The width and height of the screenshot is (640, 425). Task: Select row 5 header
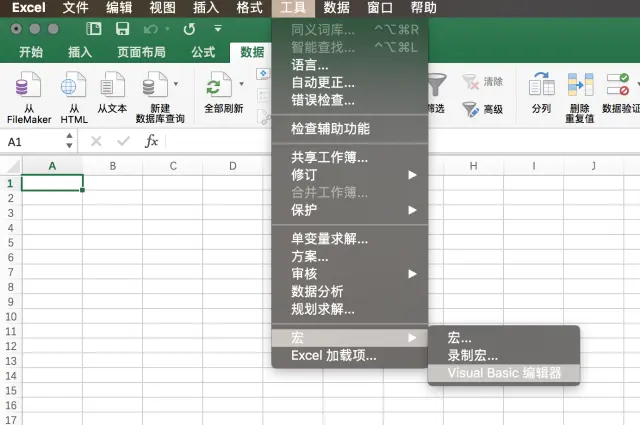(x=11, y=243)
